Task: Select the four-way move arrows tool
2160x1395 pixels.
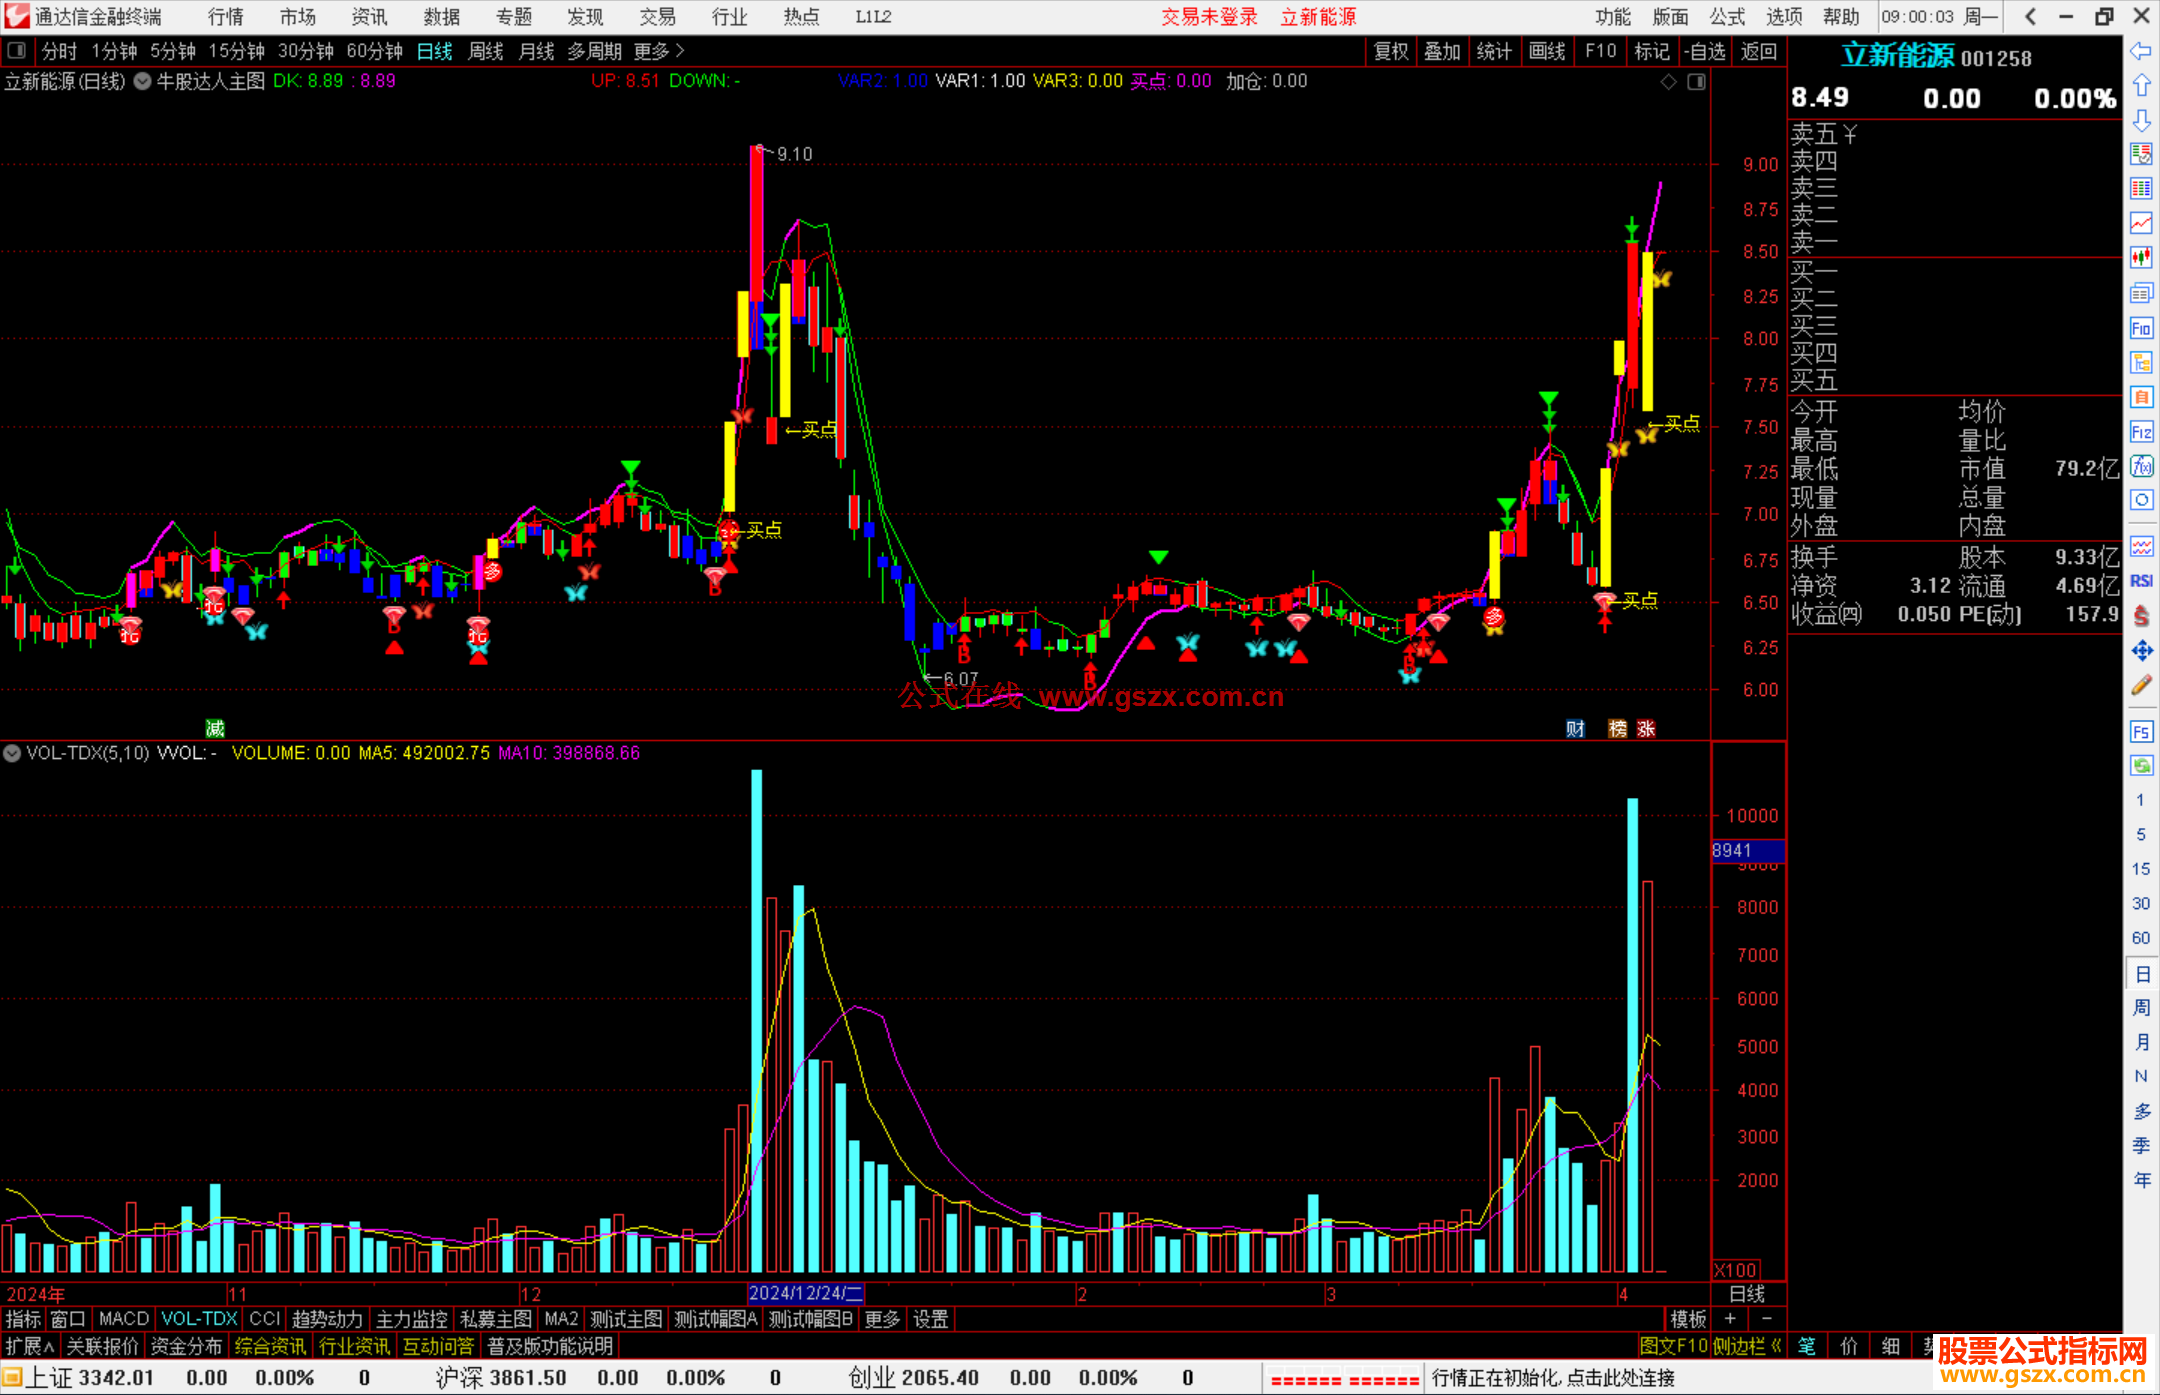Action: pos(2141,651)
